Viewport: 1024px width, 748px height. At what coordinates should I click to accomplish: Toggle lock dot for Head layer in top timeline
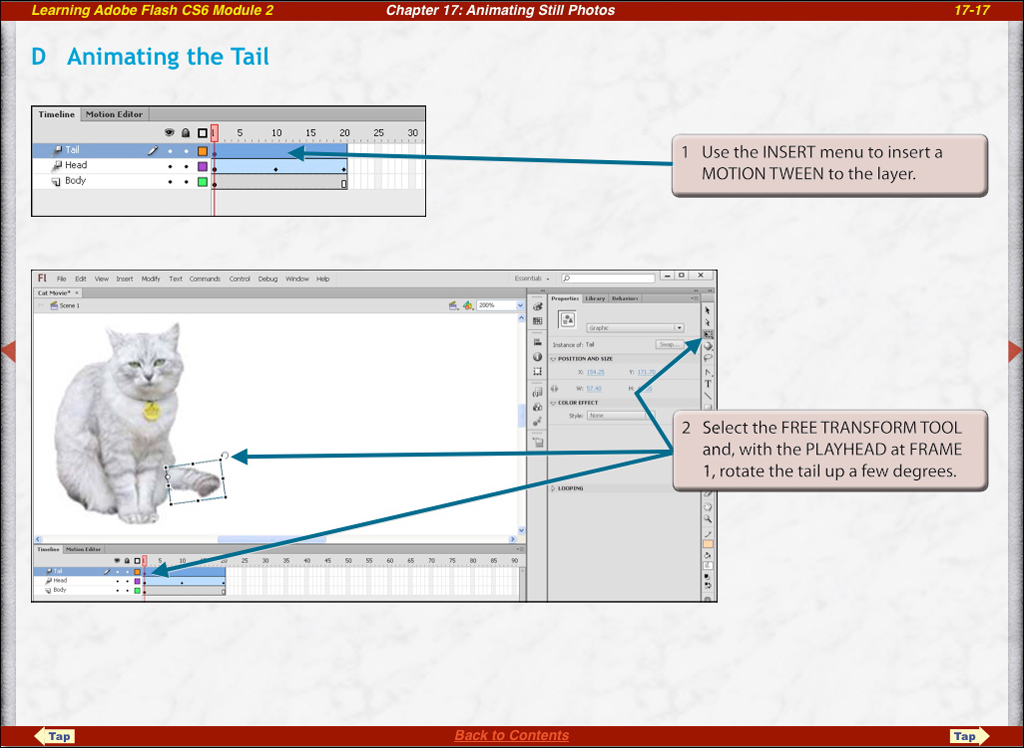point(186,166)
